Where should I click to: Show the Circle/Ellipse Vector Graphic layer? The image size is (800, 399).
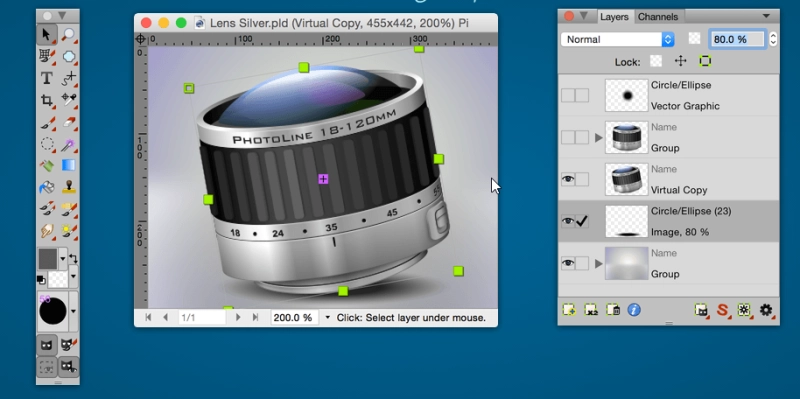[567, 95]
